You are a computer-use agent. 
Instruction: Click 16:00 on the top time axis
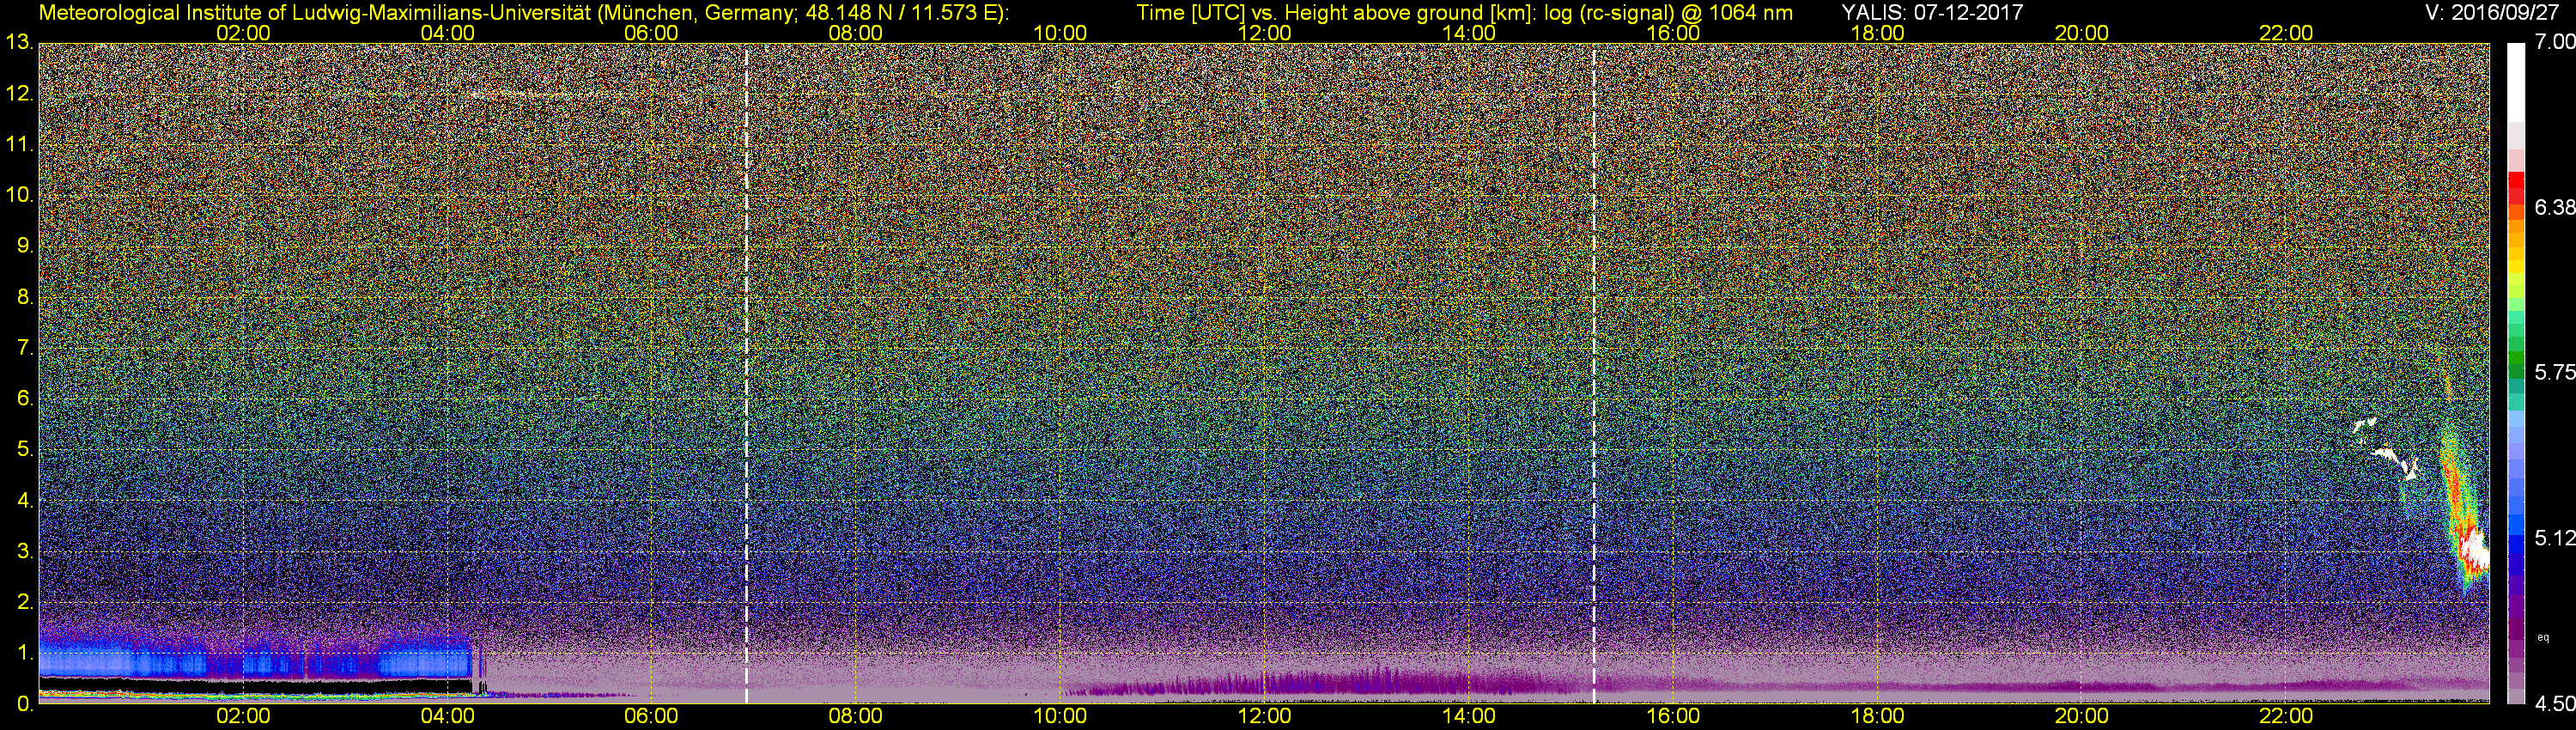click(1673, 33)
